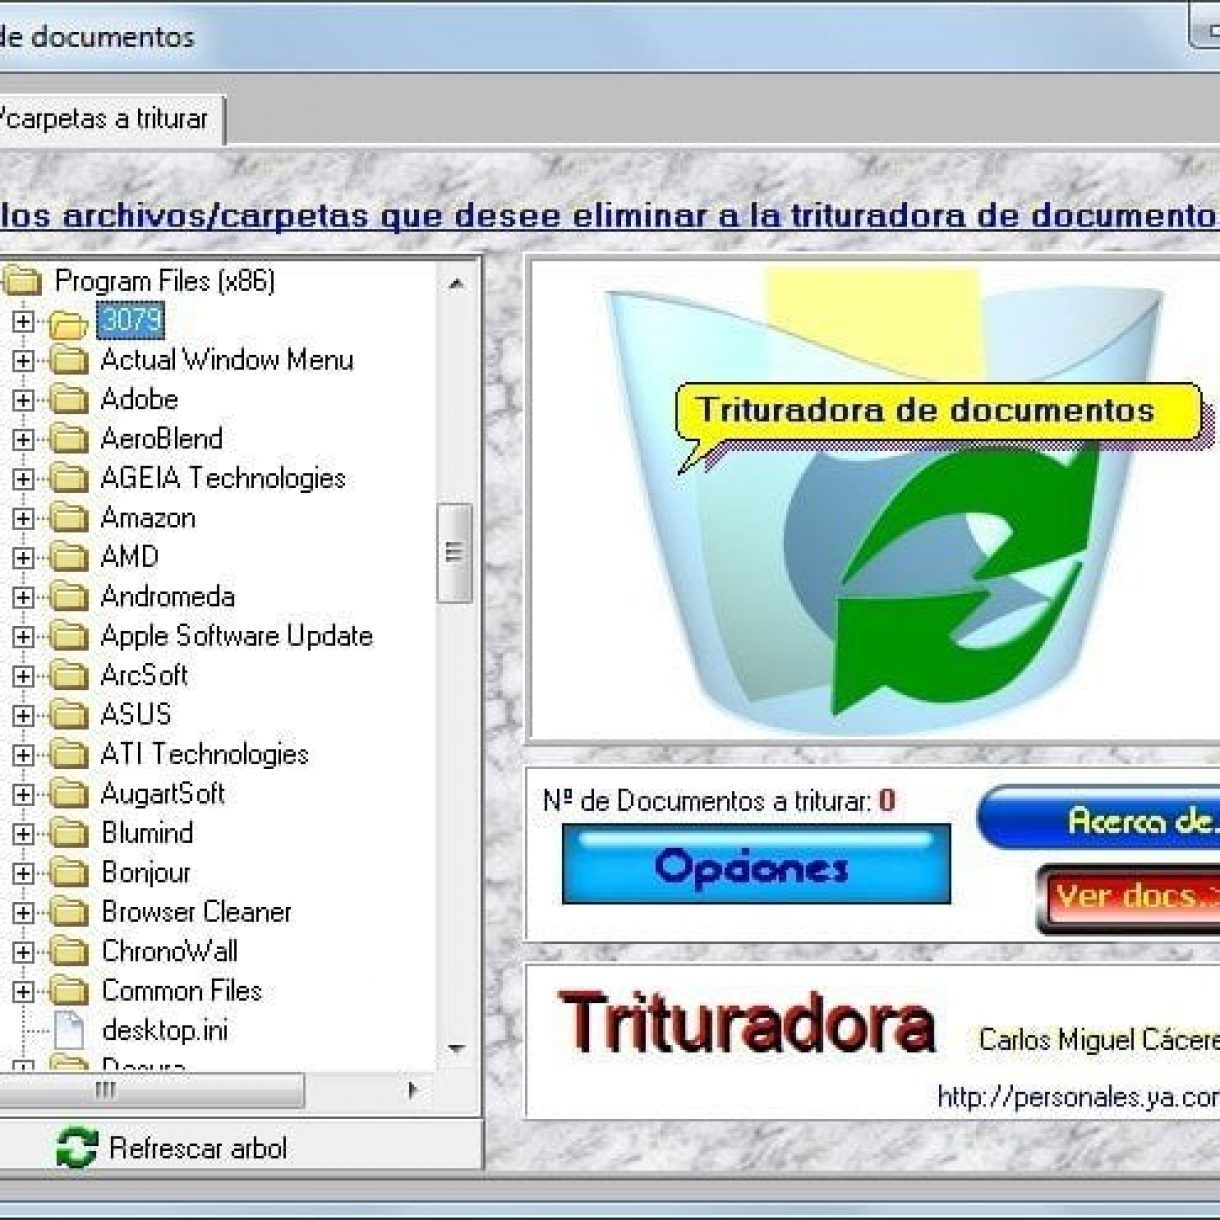Screen dimensions: 1220x1220
Task: Open the personales.ya.com link
Action: (x=1078, y=1097)
